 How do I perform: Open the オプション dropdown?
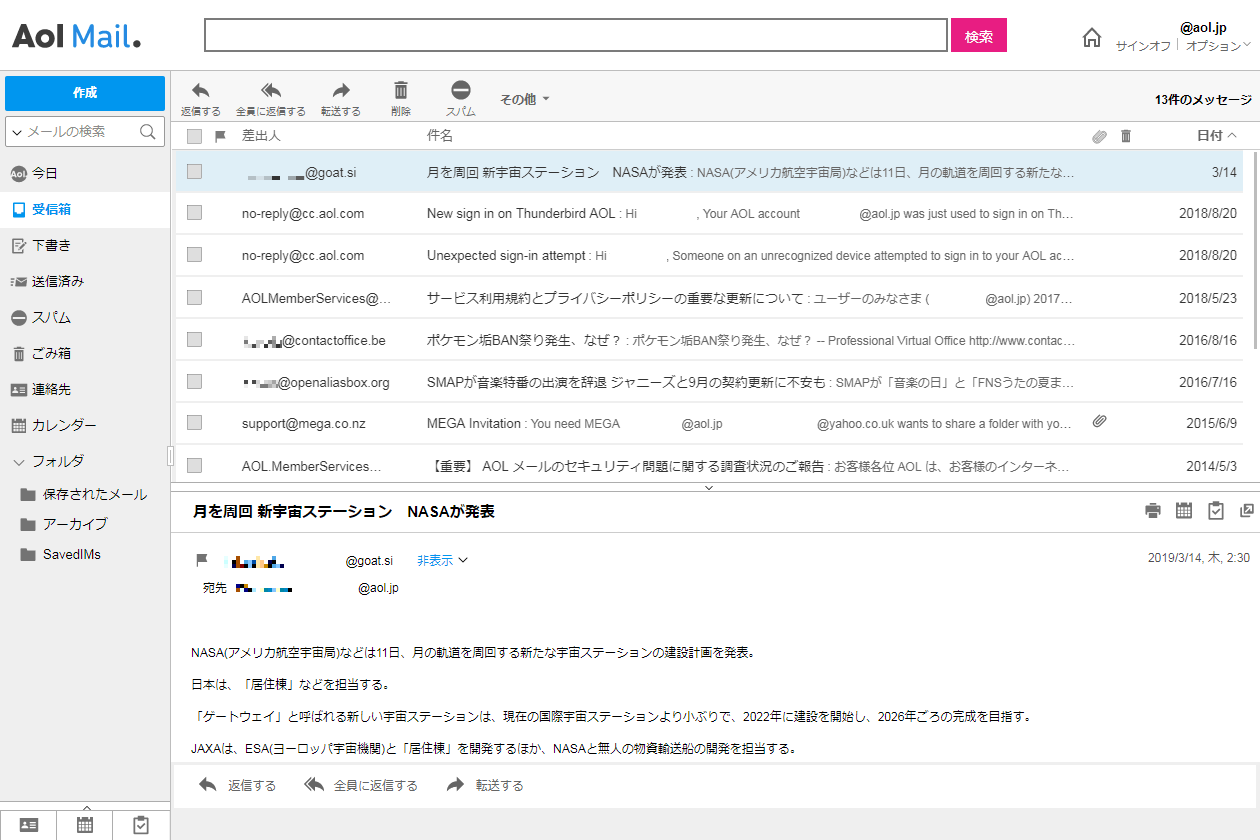[x=1218, y=46]
